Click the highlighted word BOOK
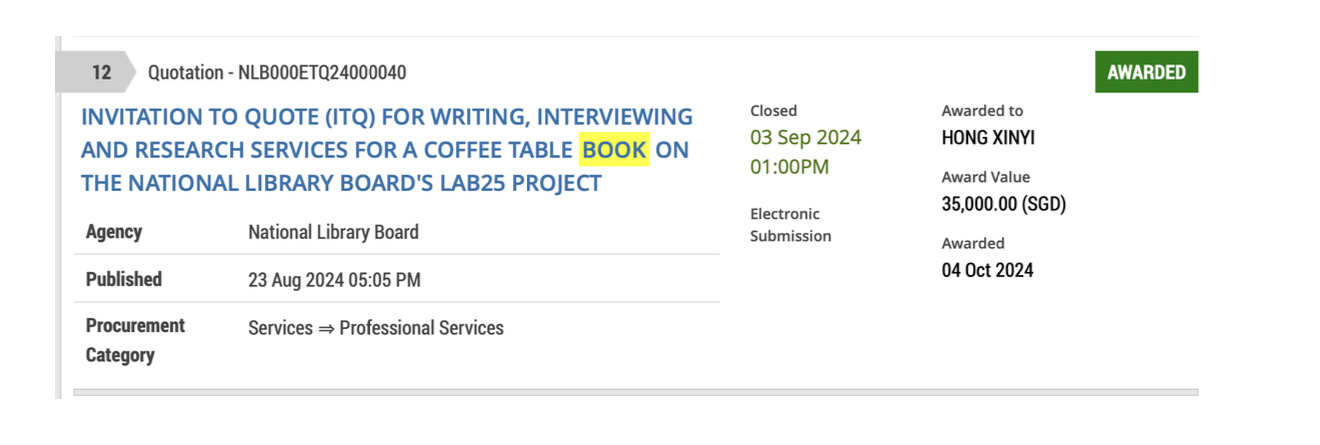 tap(614, 150)
